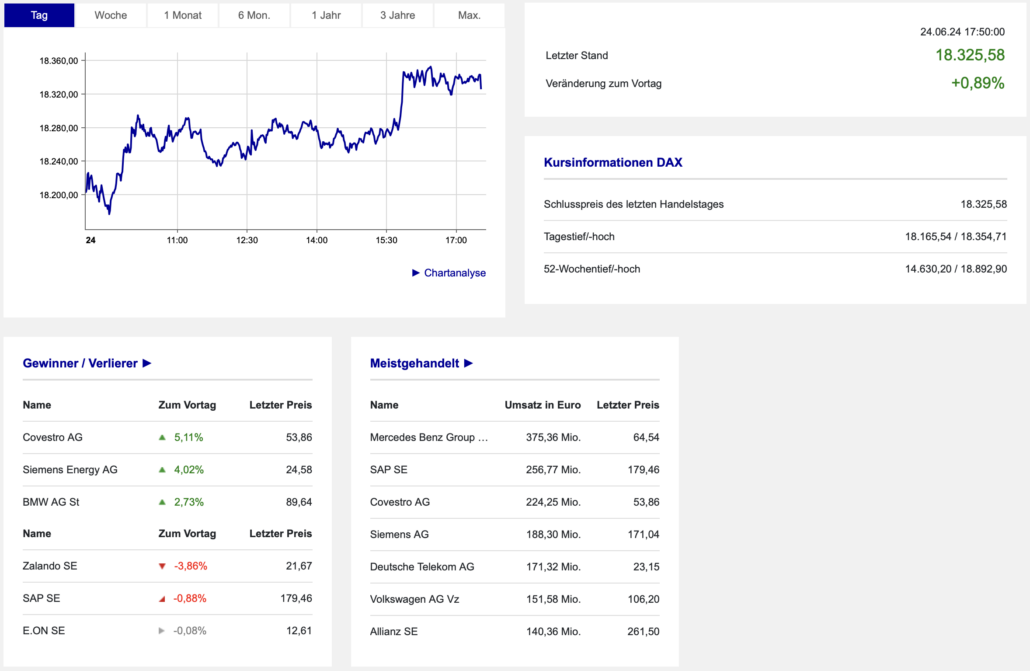The width and height of the screenshot is (1030, 671).
Task: Click the Volkswagen turnover 151,58 Mio.
Action: (553, 599)
